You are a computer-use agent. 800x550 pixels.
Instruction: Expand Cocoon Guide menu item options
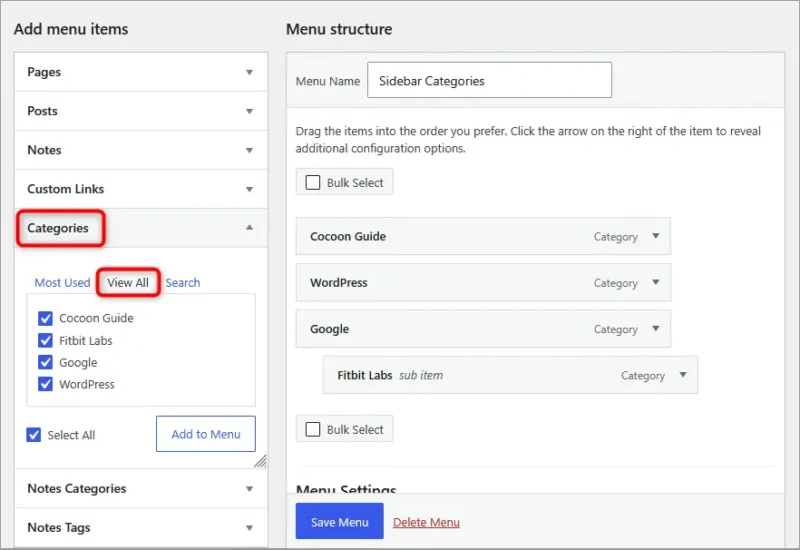pos(656,236)
